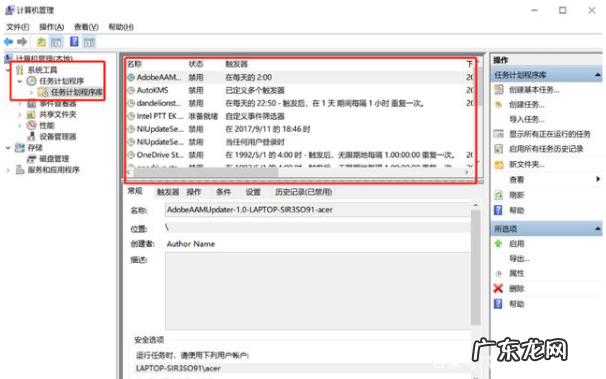Expand the 性能 tree node
Viewport: 606px width, 379px height.
tap(20, 126)
